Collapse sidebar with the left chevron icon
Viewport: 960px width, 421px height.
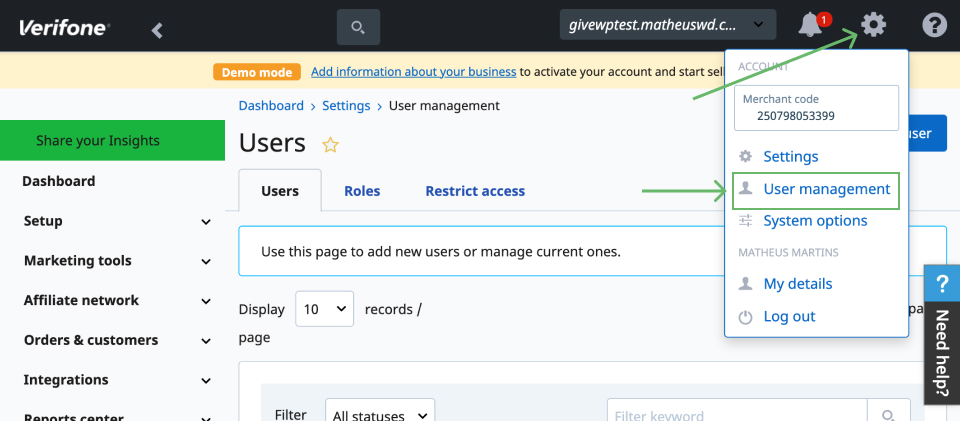click(x=157, y=30)
